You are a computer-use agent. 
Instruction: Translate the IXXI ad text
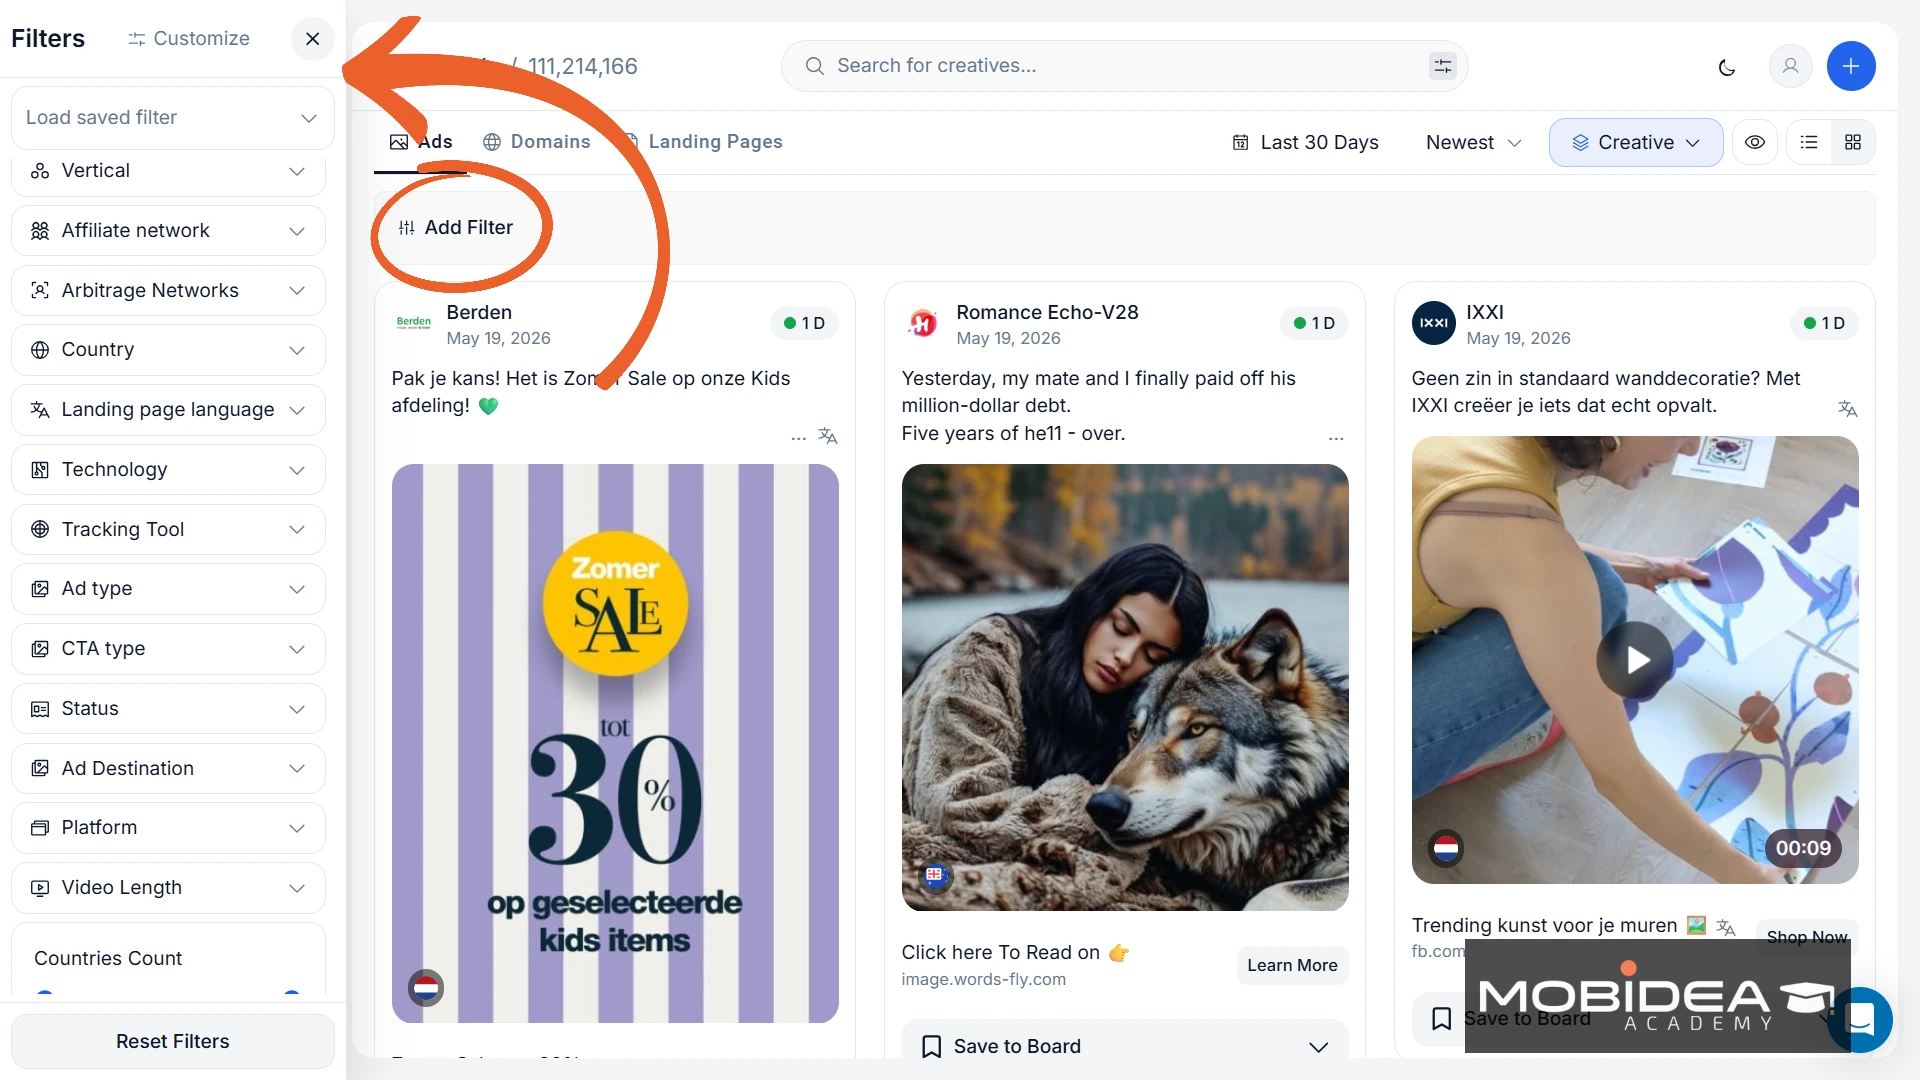(x=1847, y=409)
